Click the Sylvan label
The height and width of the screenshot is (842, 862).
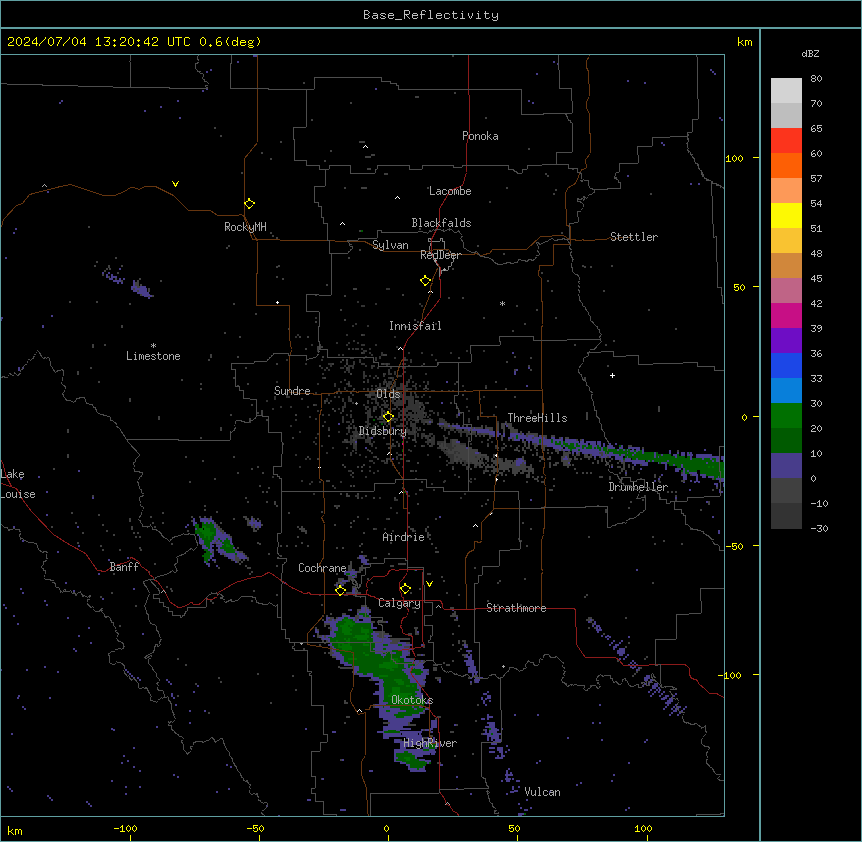pyautogui.click(x=390, y=245)
